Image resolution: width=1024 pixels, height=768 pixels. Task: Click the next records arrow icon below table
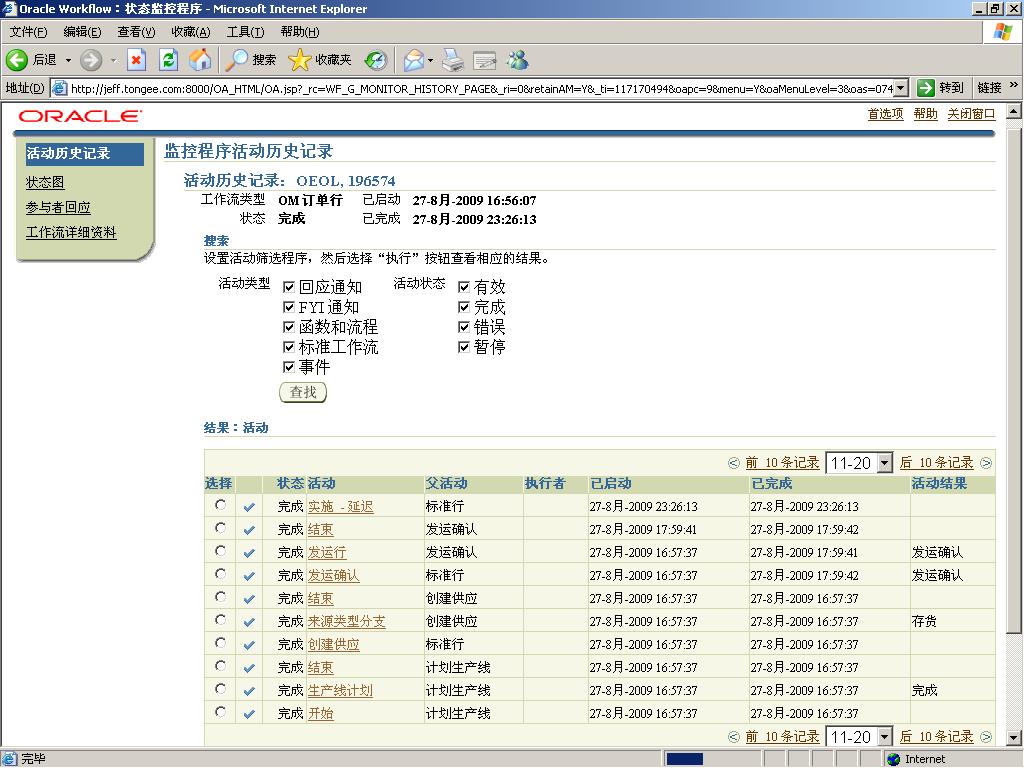click(x=986, y=737)
